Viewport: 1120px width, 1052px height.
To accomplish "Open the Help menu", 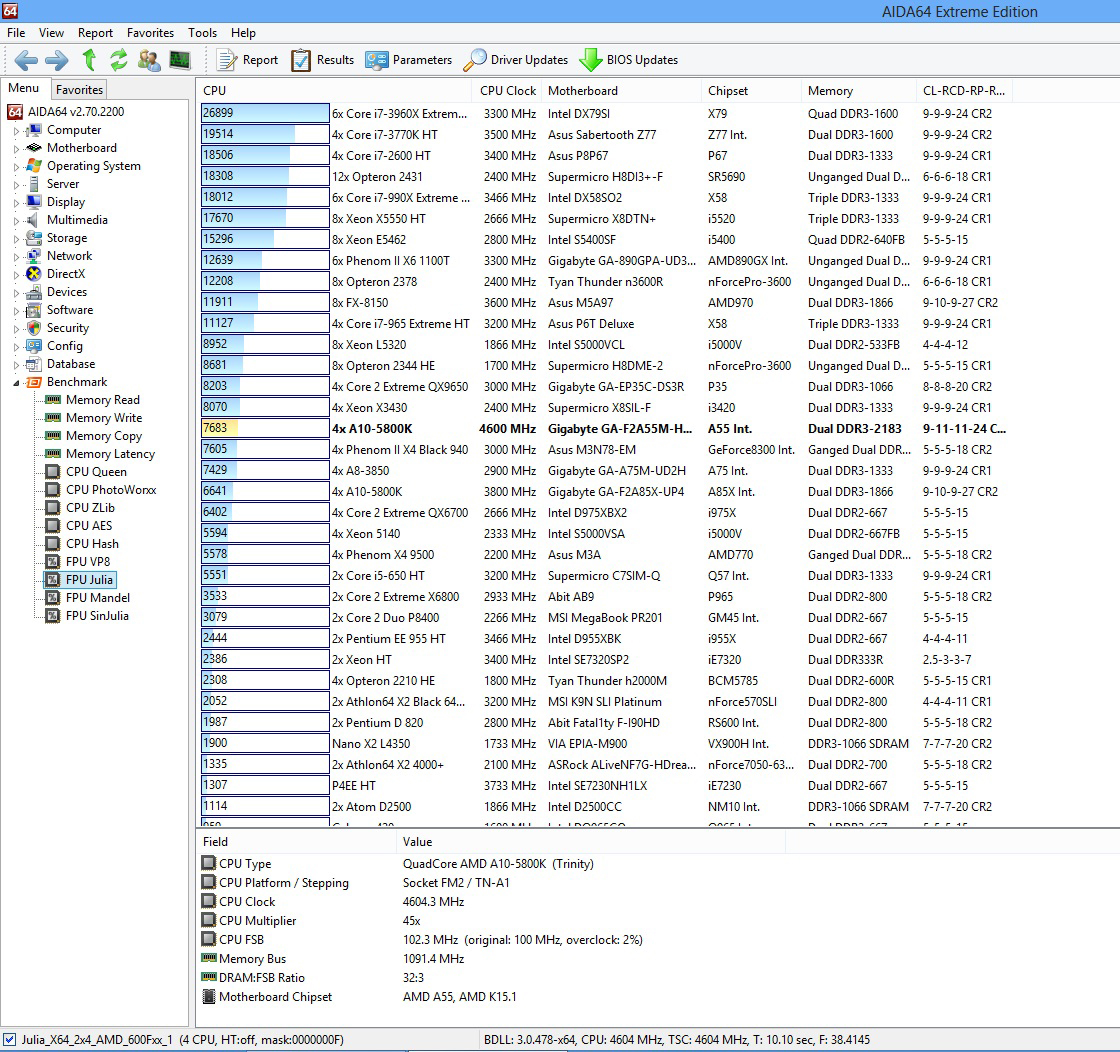I will [243, 33].
